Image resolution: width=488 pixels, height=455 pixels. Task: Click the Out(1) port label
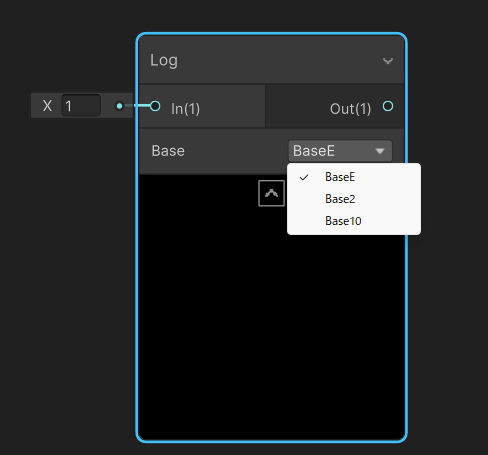point(350,109)
